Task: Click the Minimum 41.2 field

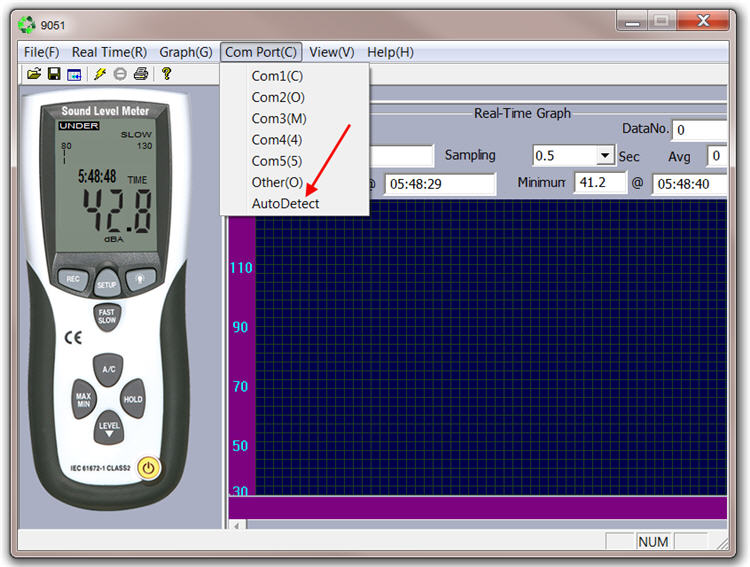Action: tap(600, 183)
